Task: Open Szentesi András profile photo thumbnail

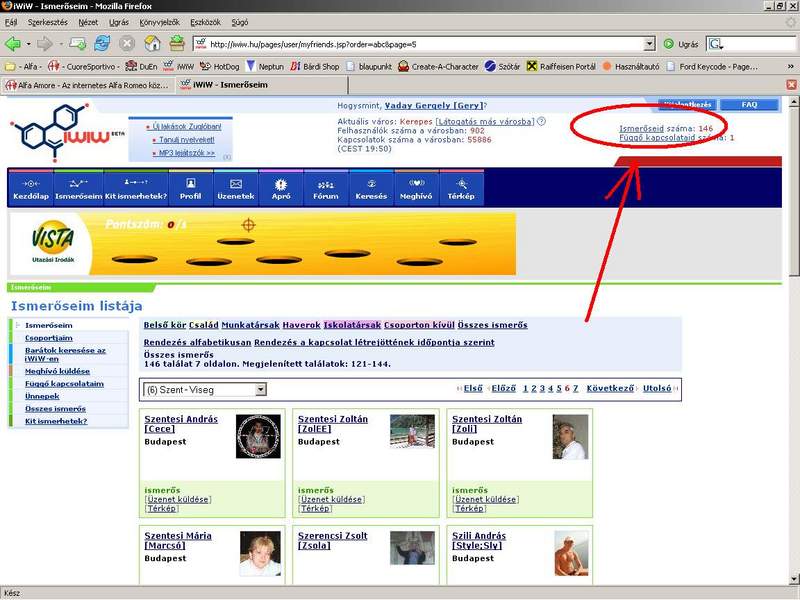Action: [x=258, y=436]
